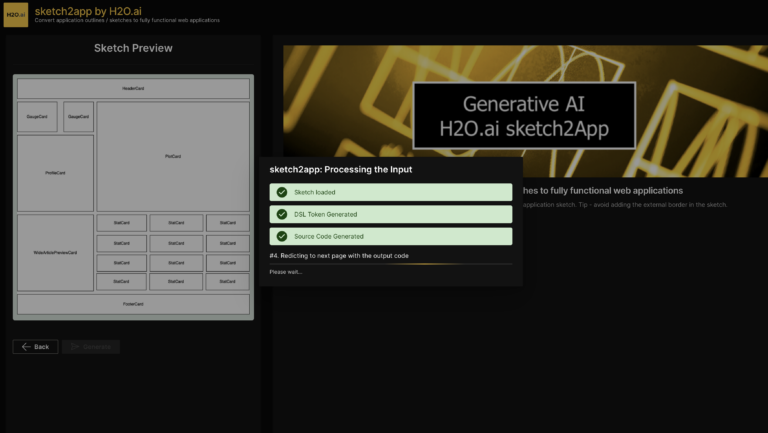
Task: Click the WideArticlePreviewCard box in sketch
Action: [x=55, y=253]
